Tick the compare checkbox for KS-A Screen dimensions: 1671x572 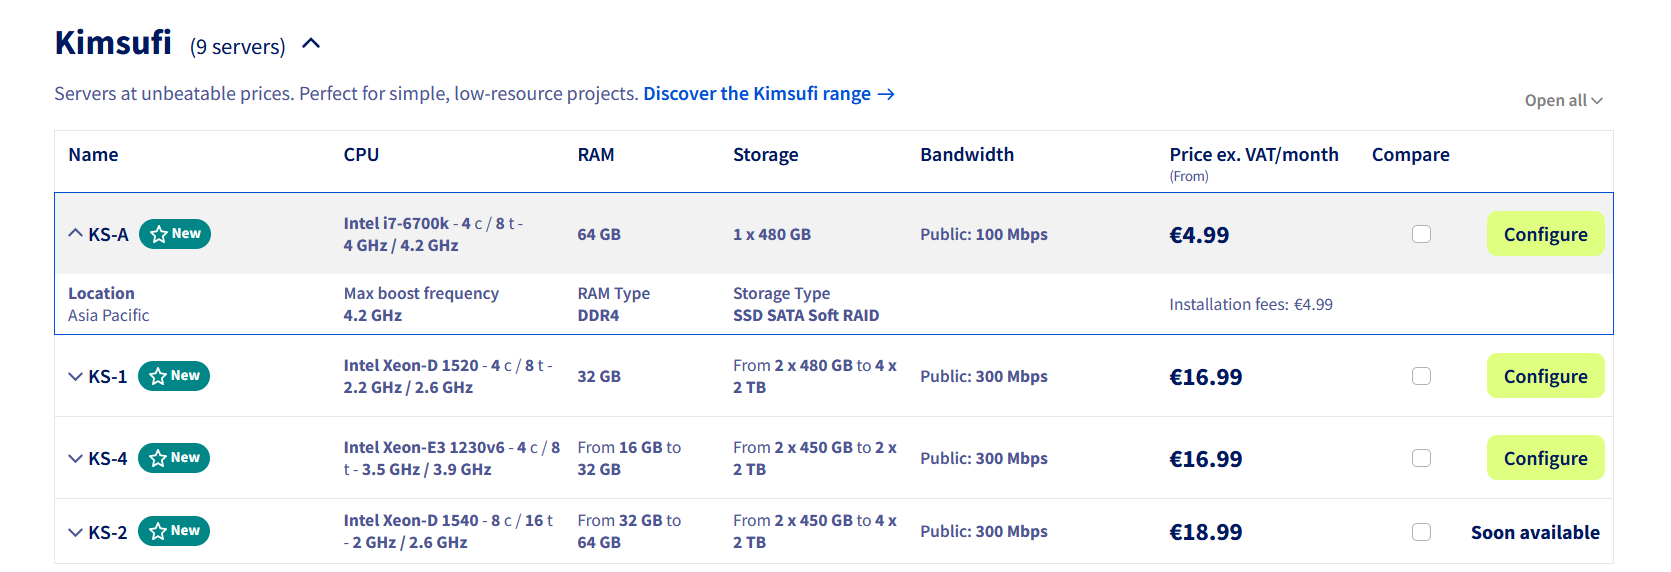click(x=1421, y=234)
